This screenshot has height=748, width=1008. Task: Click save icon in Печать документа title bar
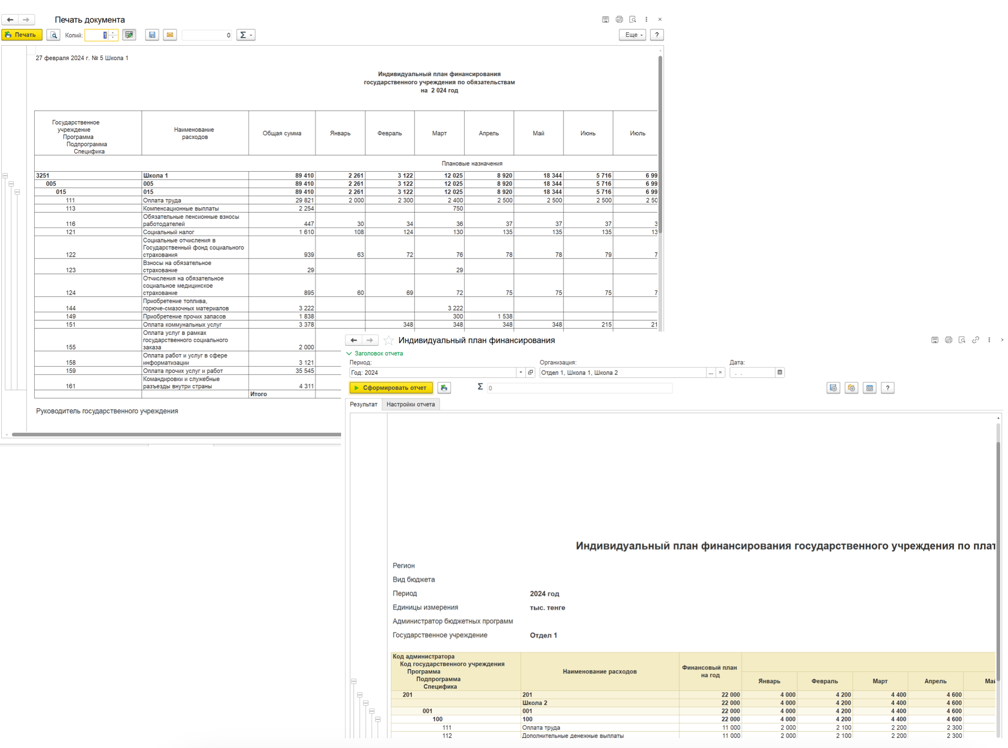click(x=606, y=19)
